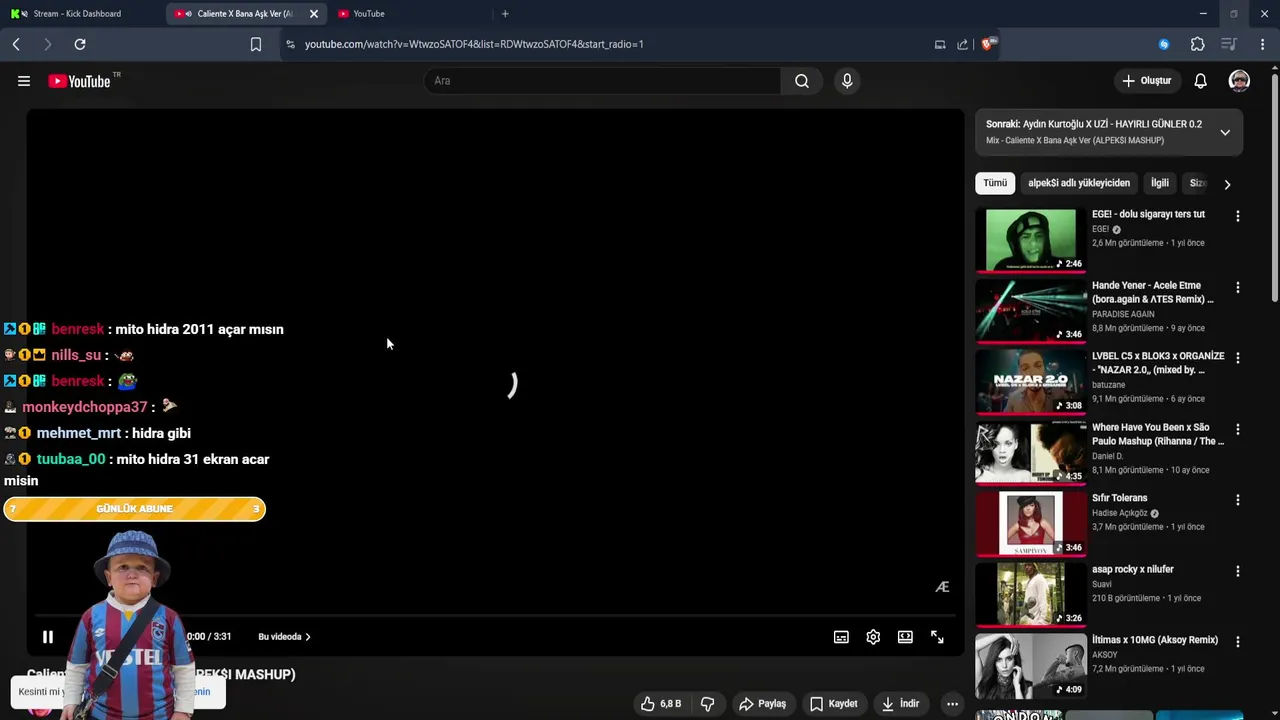Viewport: 1280px width, 720px height.
Task: Select the İlgili filter chip
Action: coord(1160,183)
